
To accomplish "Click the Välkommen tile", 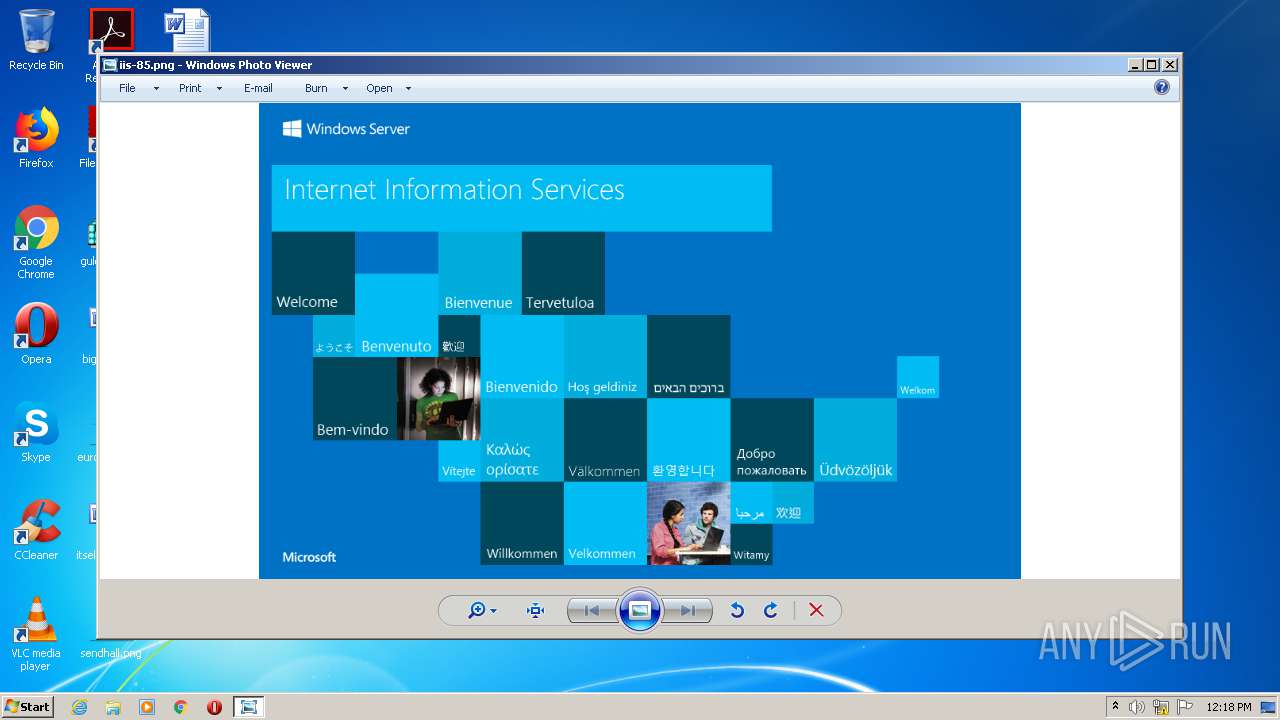I will (x=605, y=440).
